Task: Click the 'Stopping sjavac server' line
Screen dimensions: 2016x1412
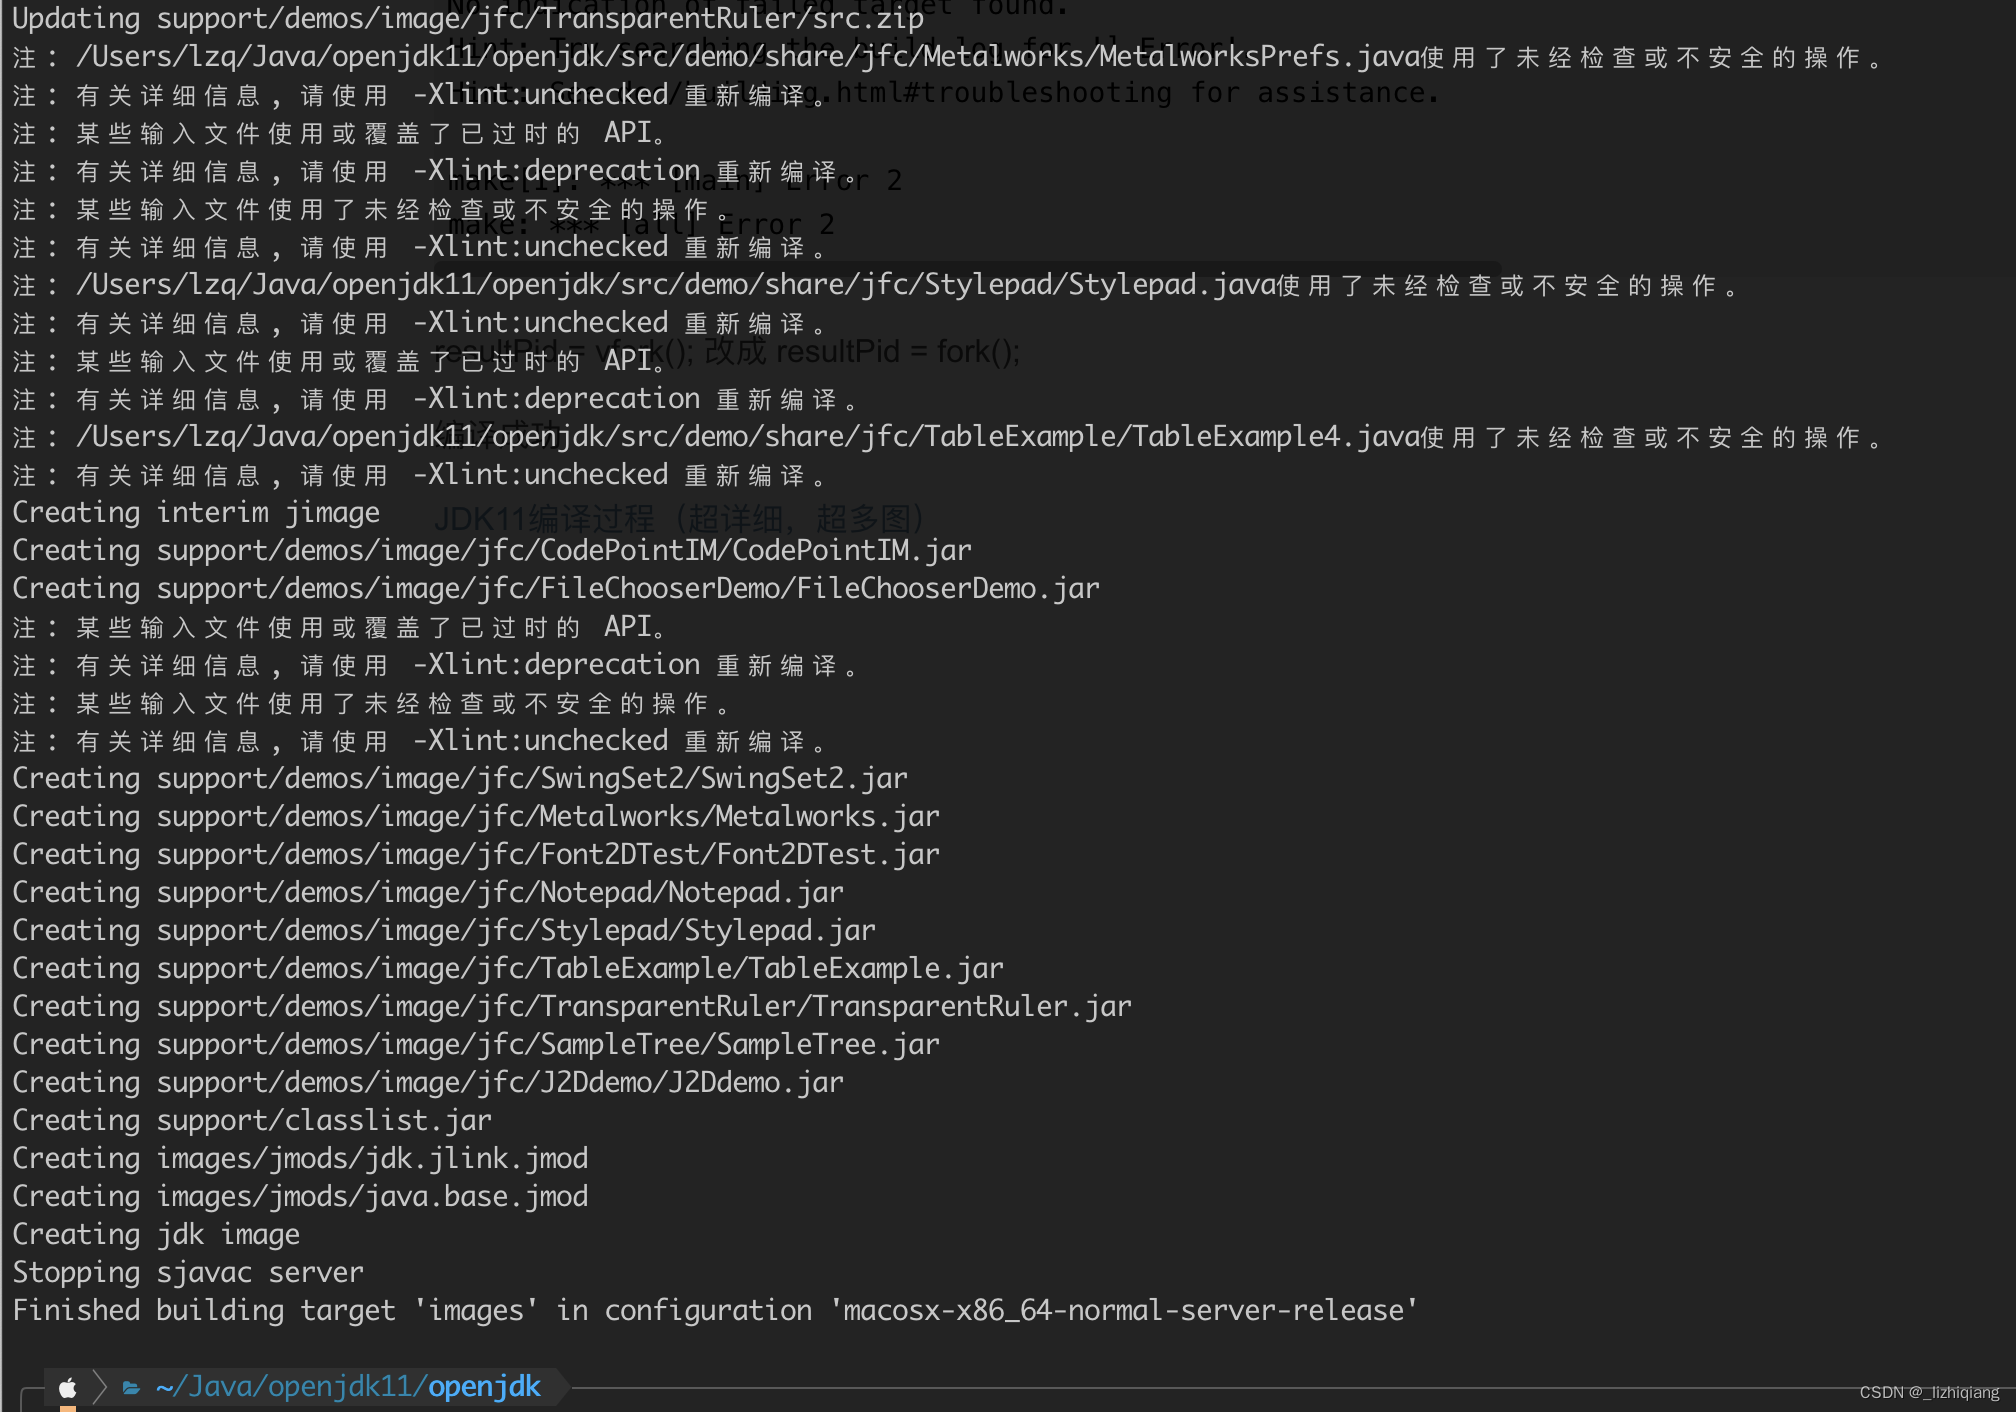Action: (188, 1272)
